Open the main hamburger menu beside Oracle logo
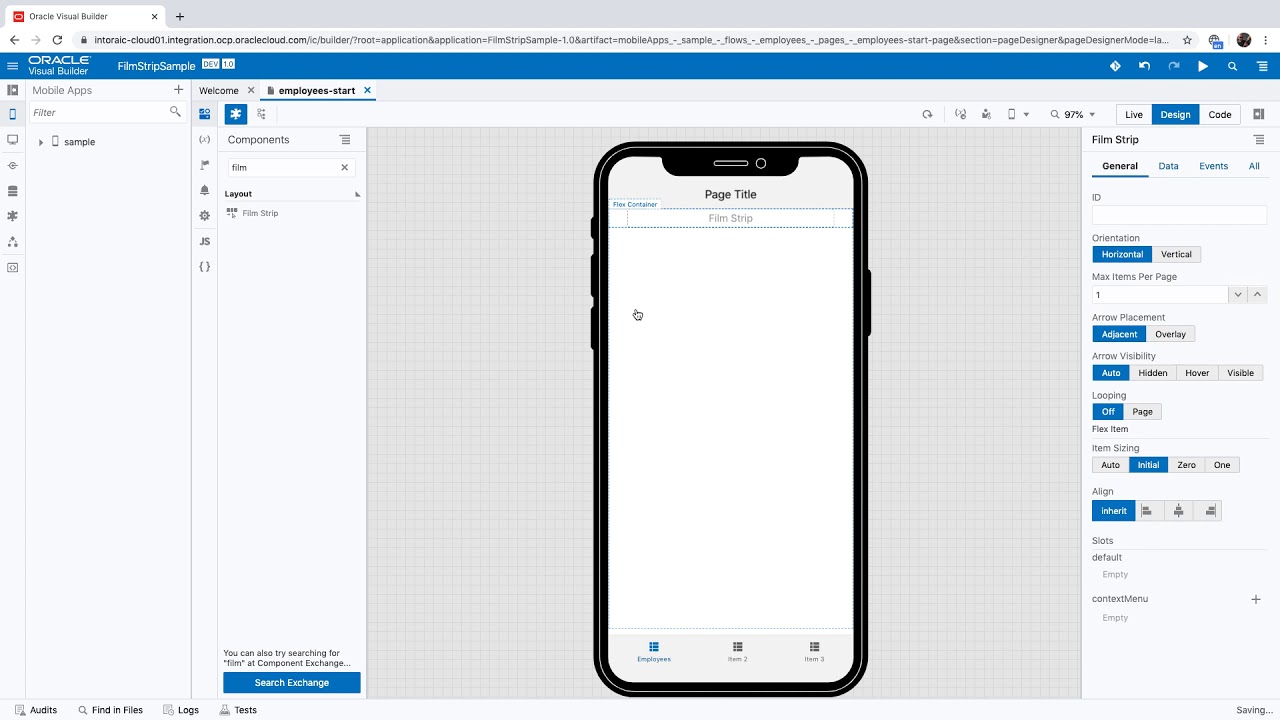Image resolution: width=1280 pixels, height=720 pixels. (x=12, y=66)
